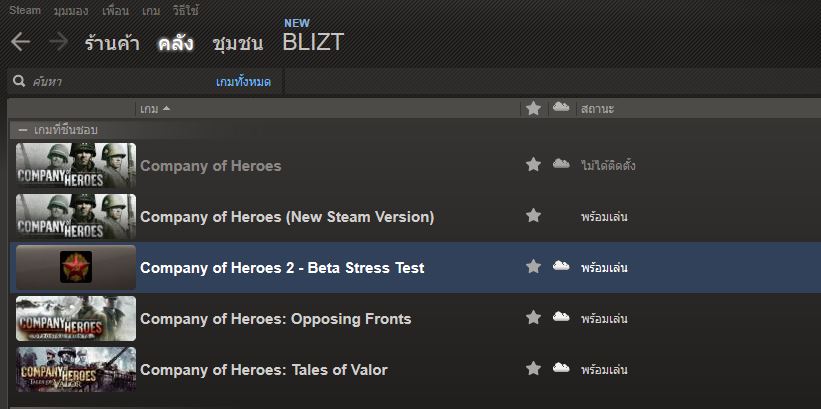The width and height of the screenshot is (821, 409).
Task: Open the เกมทั้งหมด filter dropdown
Action: pos(243,82)
